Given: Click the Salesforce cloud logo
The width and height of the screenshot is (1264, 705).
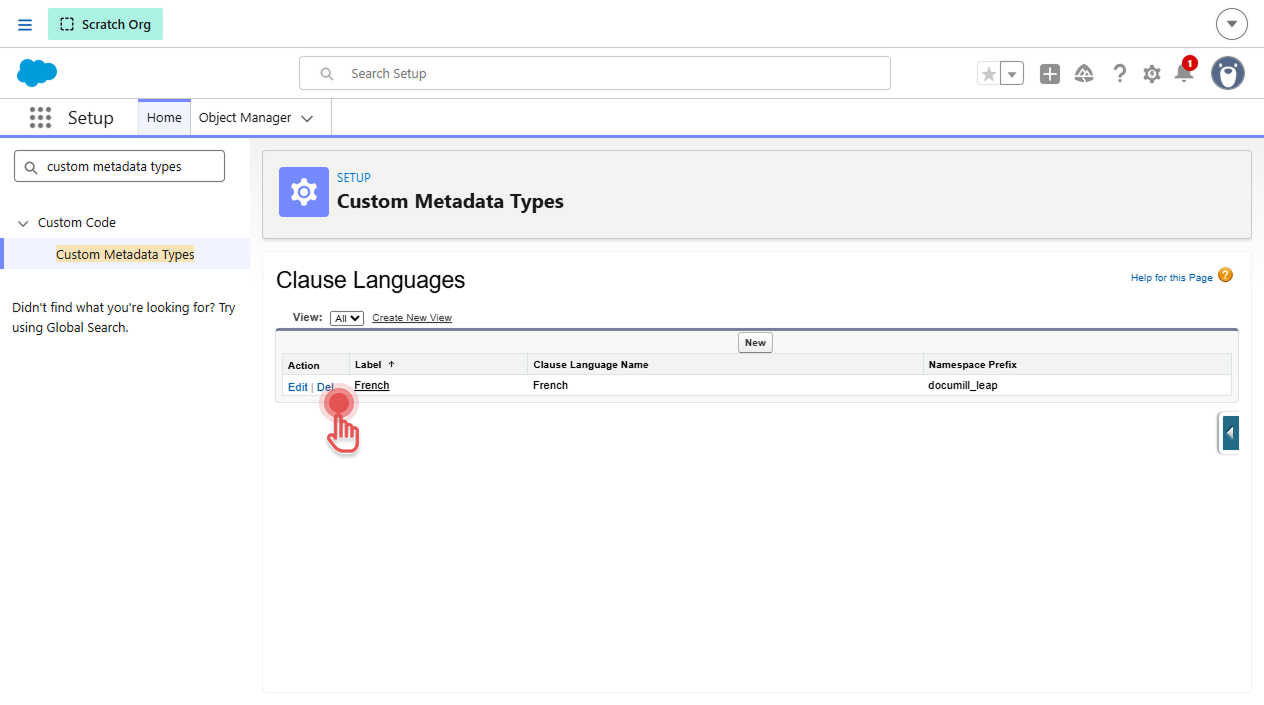Looking at the screenshot, I should coord(37,73).
